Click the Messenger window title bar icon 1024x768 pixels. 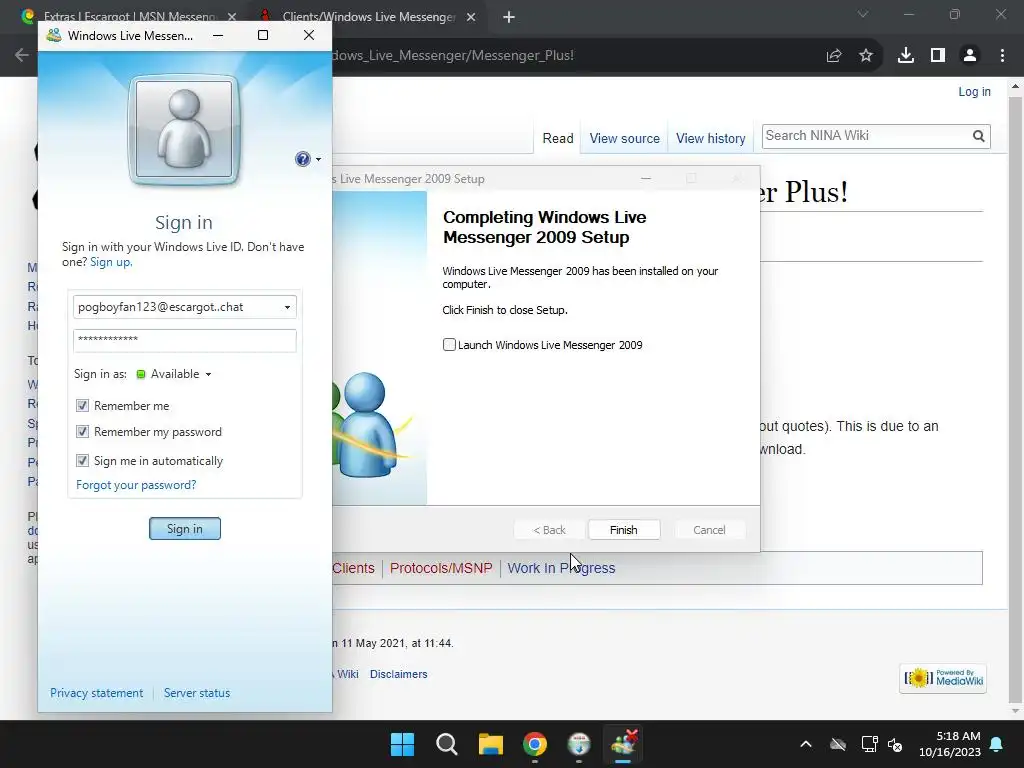[x=54, y=35]
